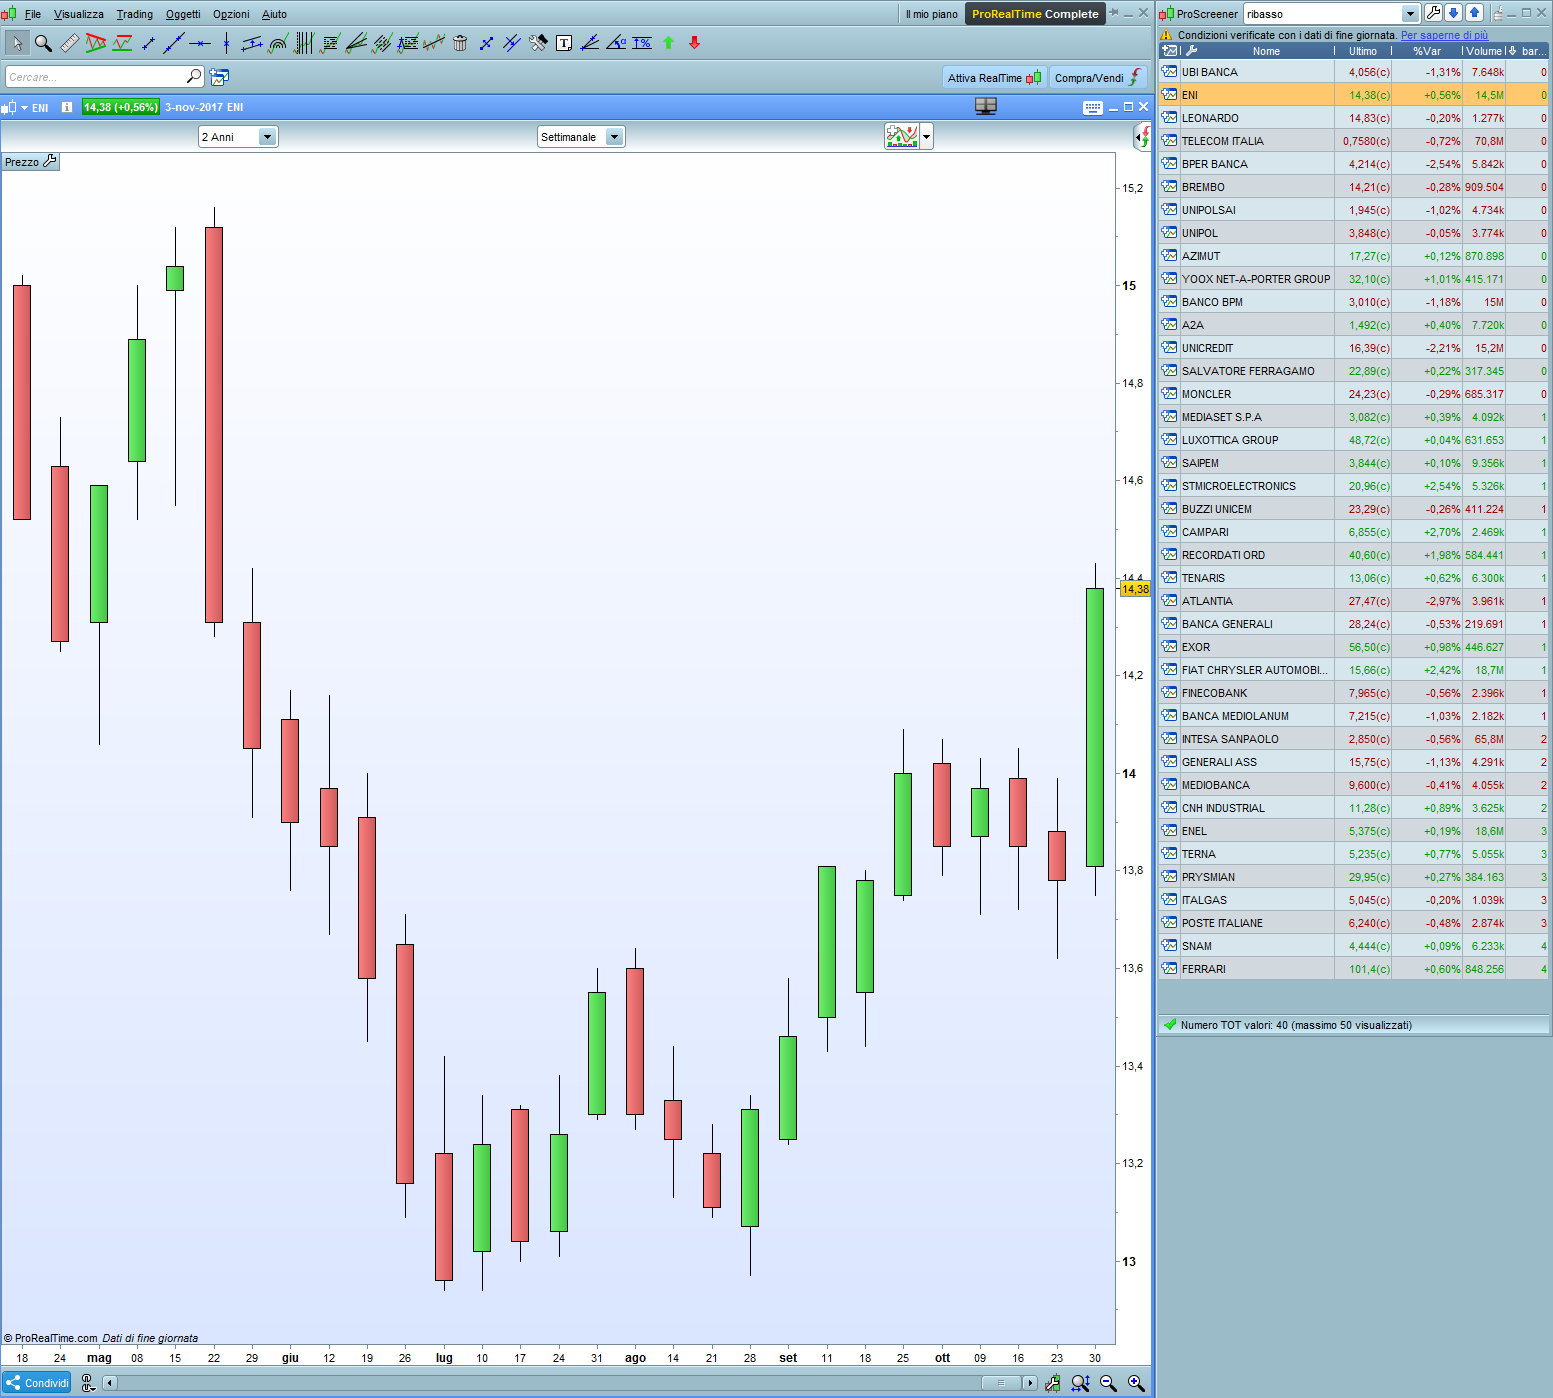
Task: Open the Per saperne di più link
Action: coord(1444,35)
